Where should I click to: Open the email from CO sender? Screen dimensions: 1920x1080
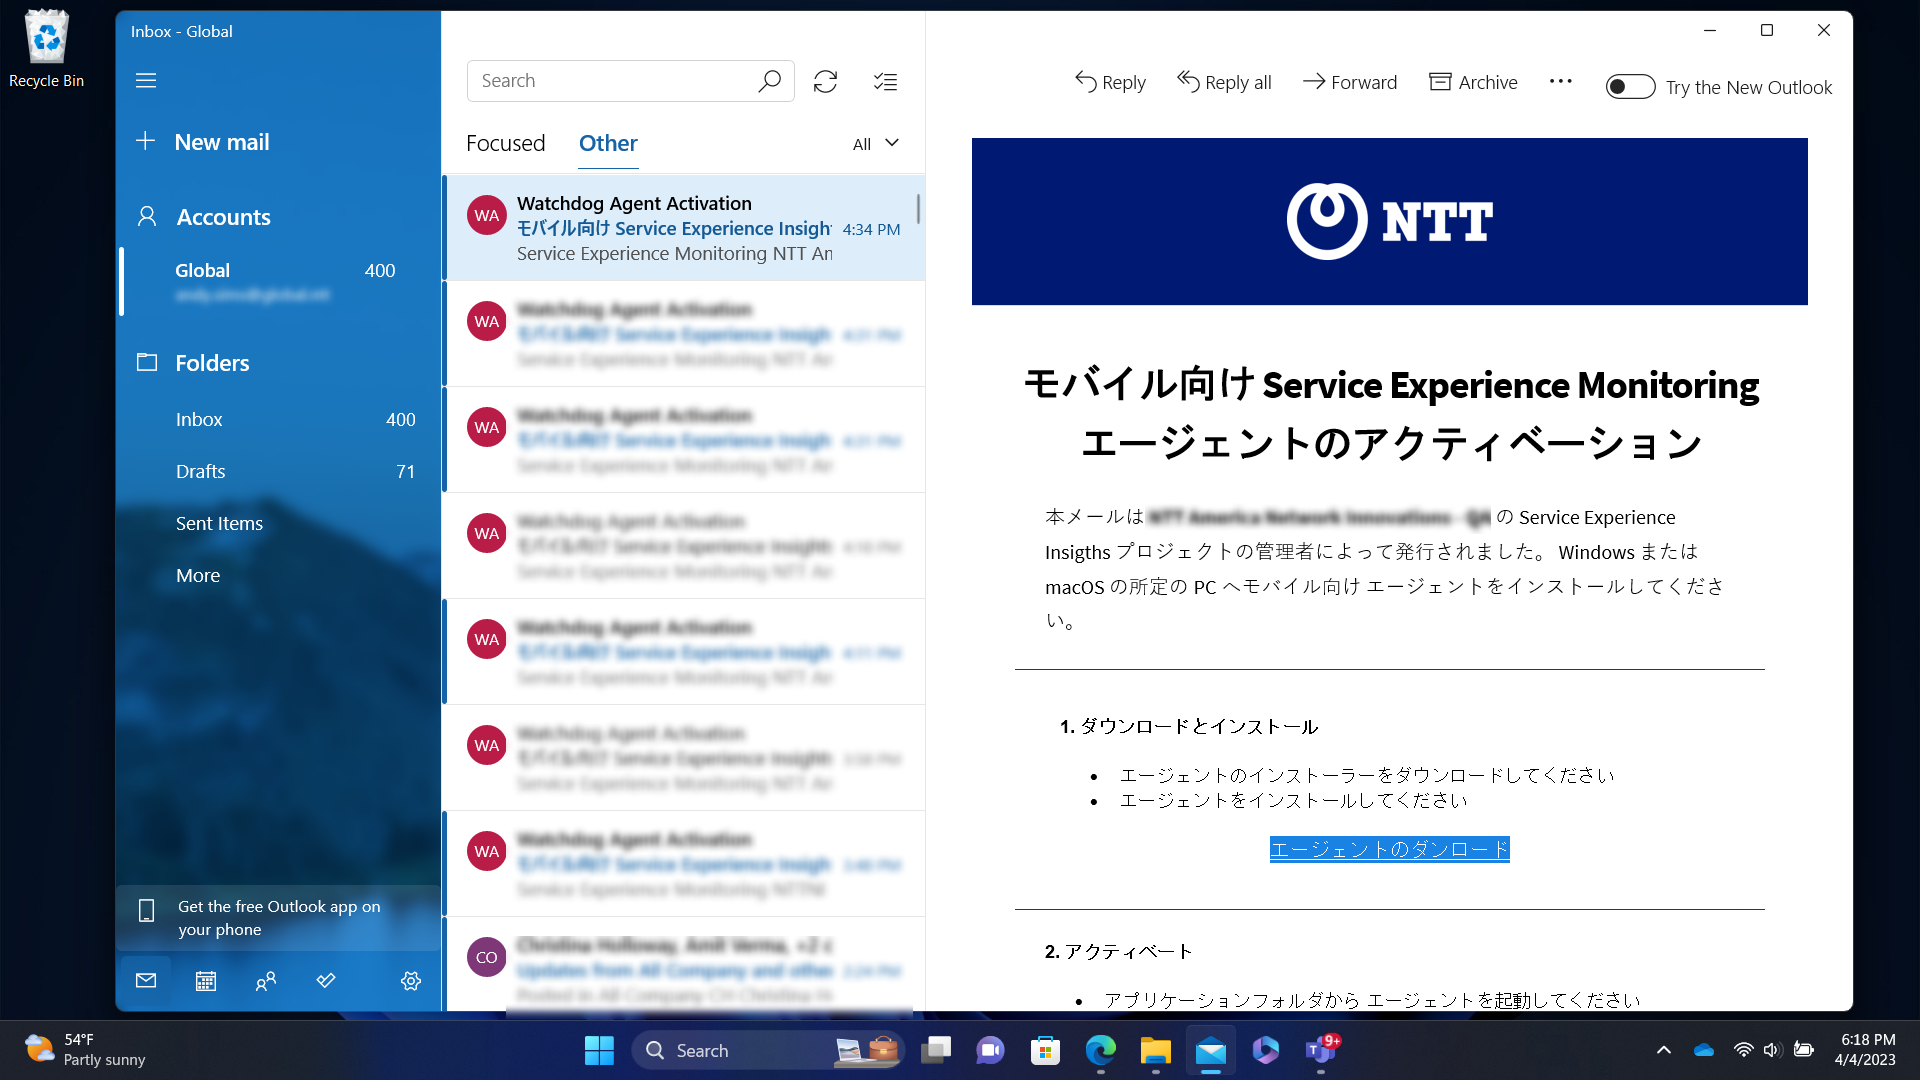(685, 964)
